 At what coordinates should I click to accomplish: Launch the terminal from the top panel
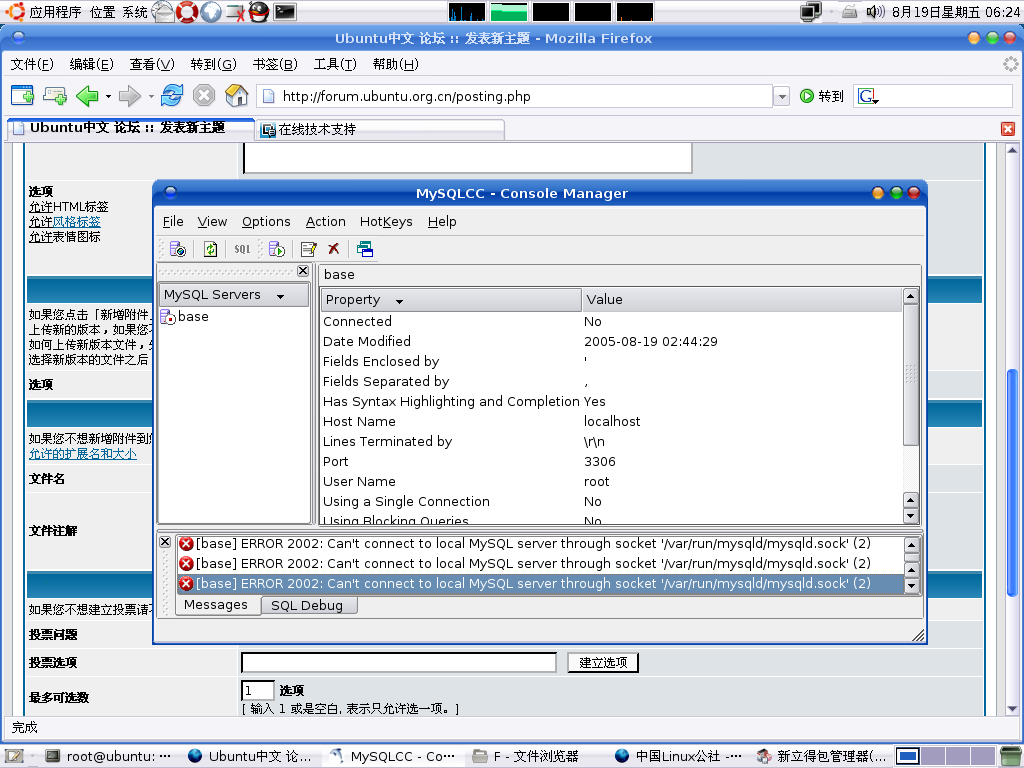(285, 12)
